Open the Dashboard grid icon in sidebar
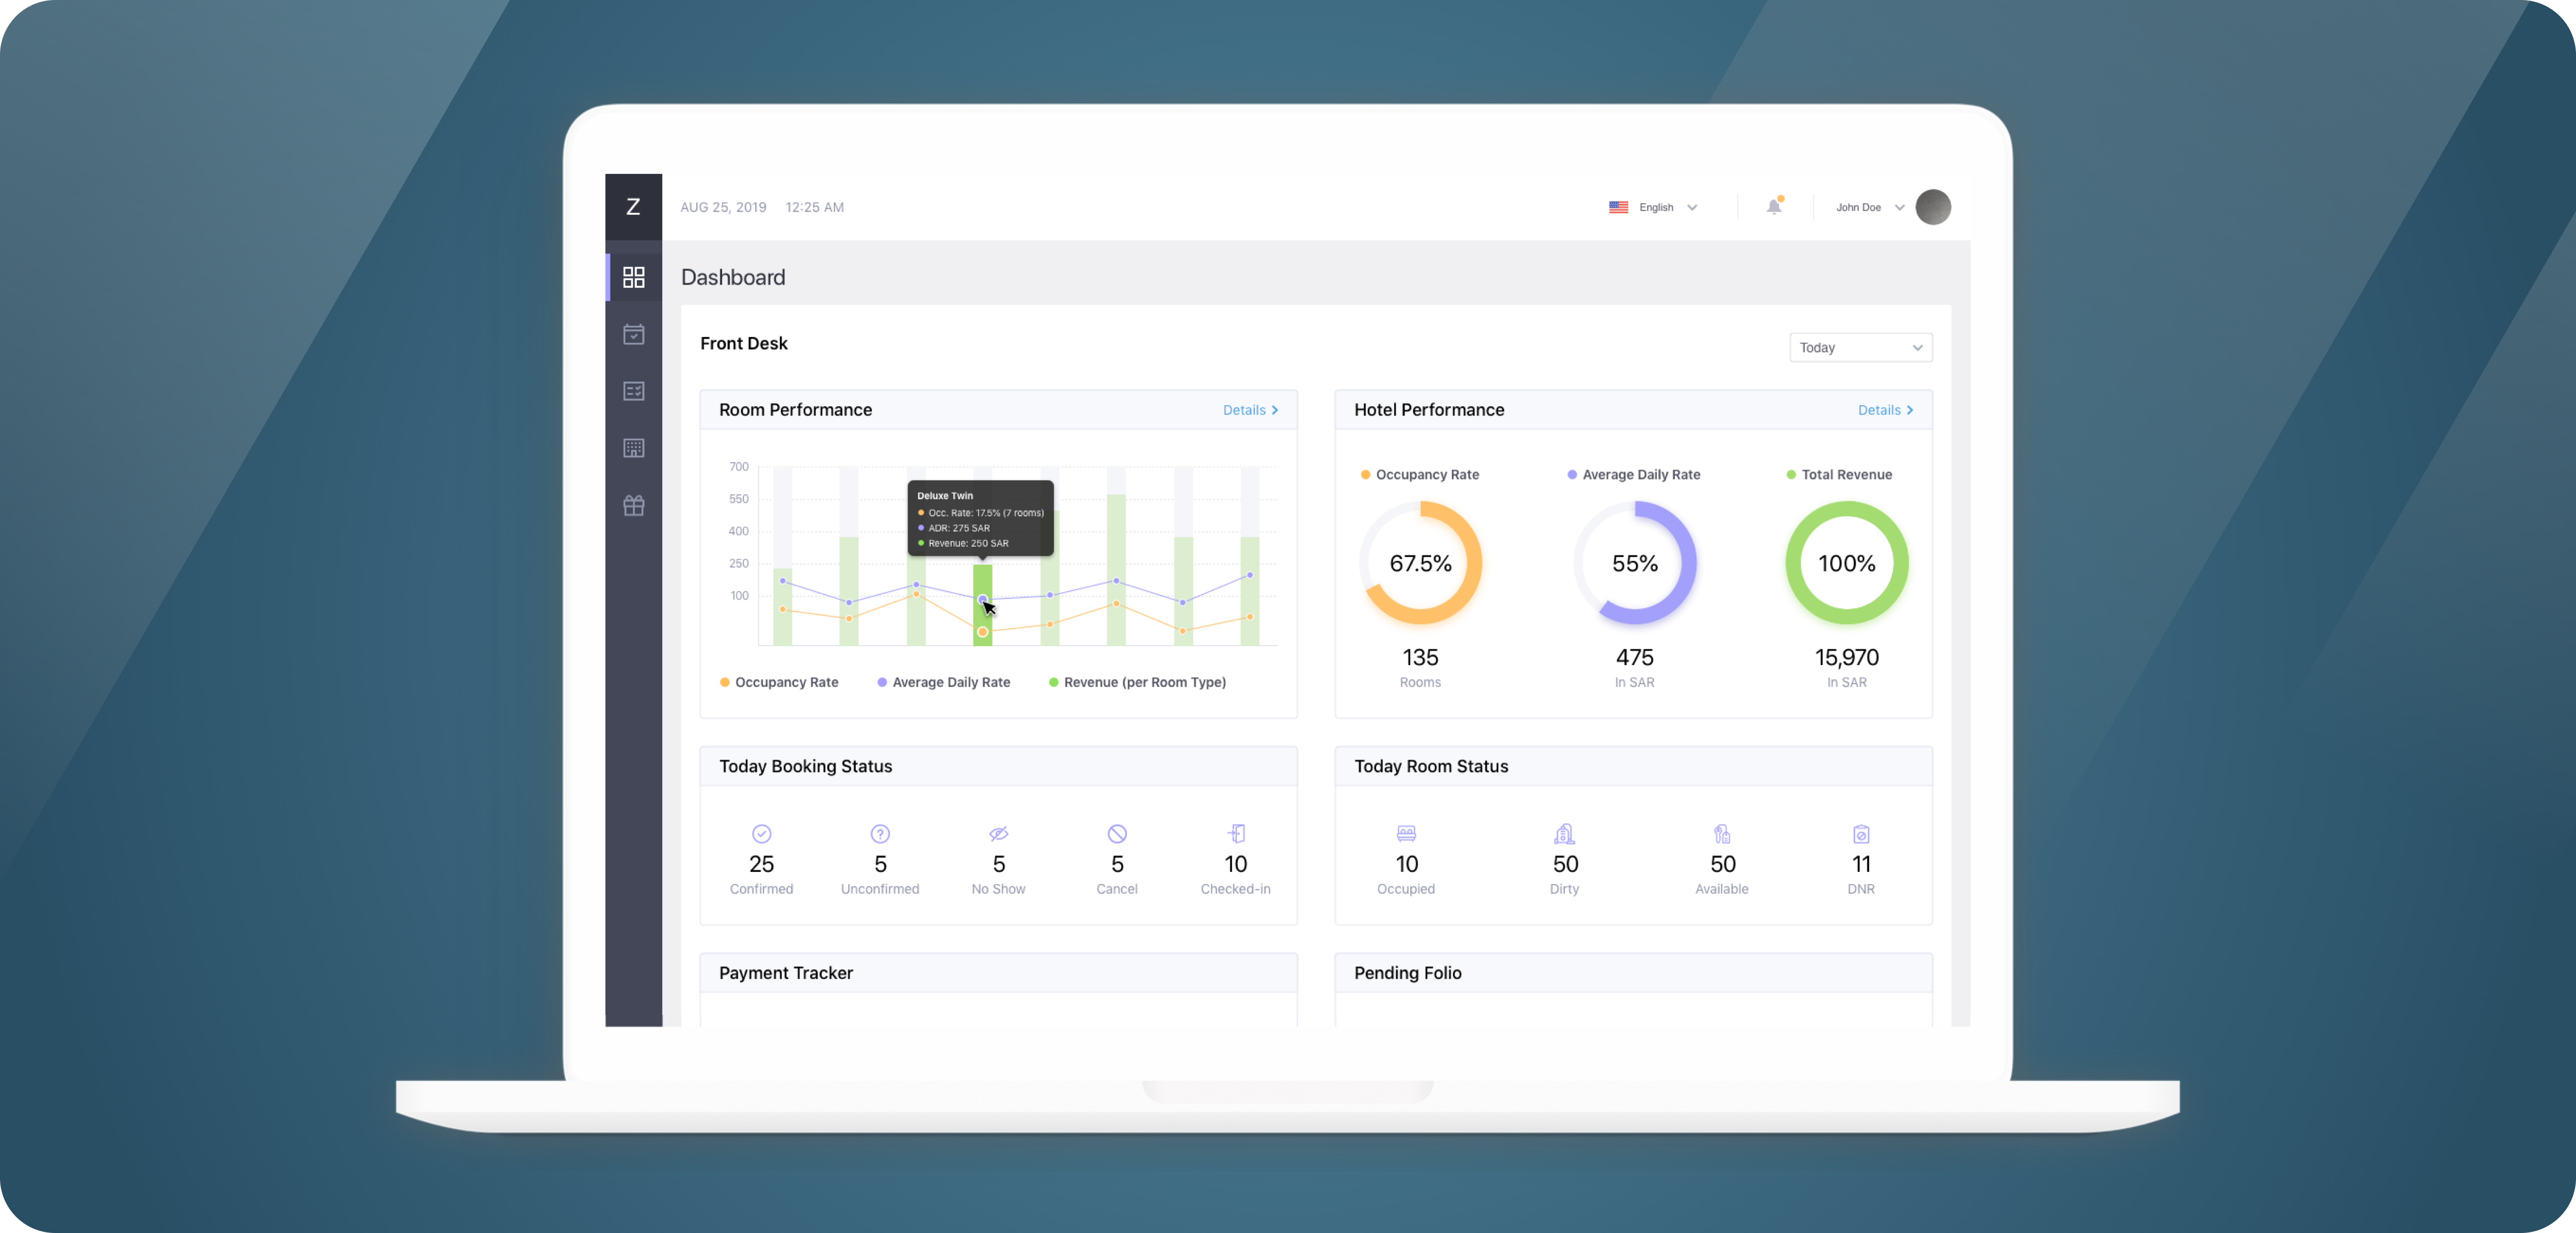 click(x=633, y=277)
